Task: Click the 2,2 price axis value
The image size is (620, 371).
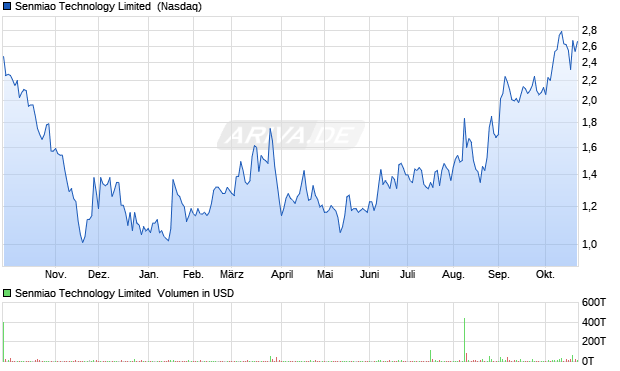Action: [x=590, y=81]
